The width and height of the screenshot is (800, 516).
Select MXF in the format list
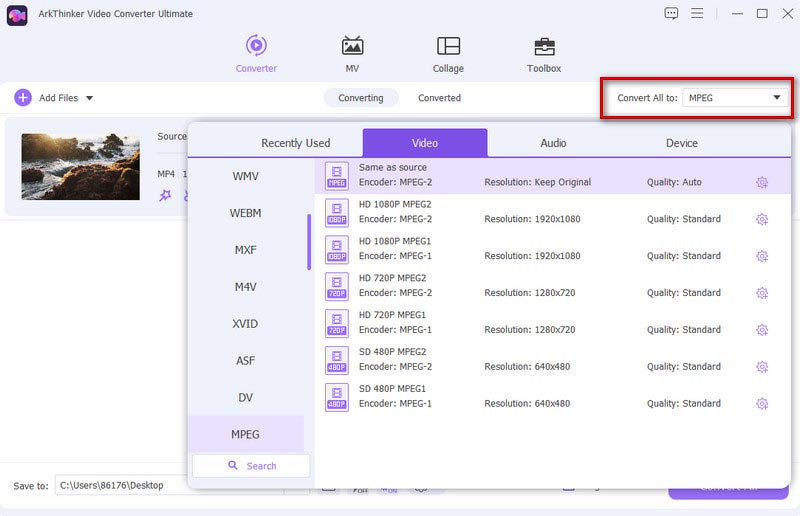coord(245,250)
